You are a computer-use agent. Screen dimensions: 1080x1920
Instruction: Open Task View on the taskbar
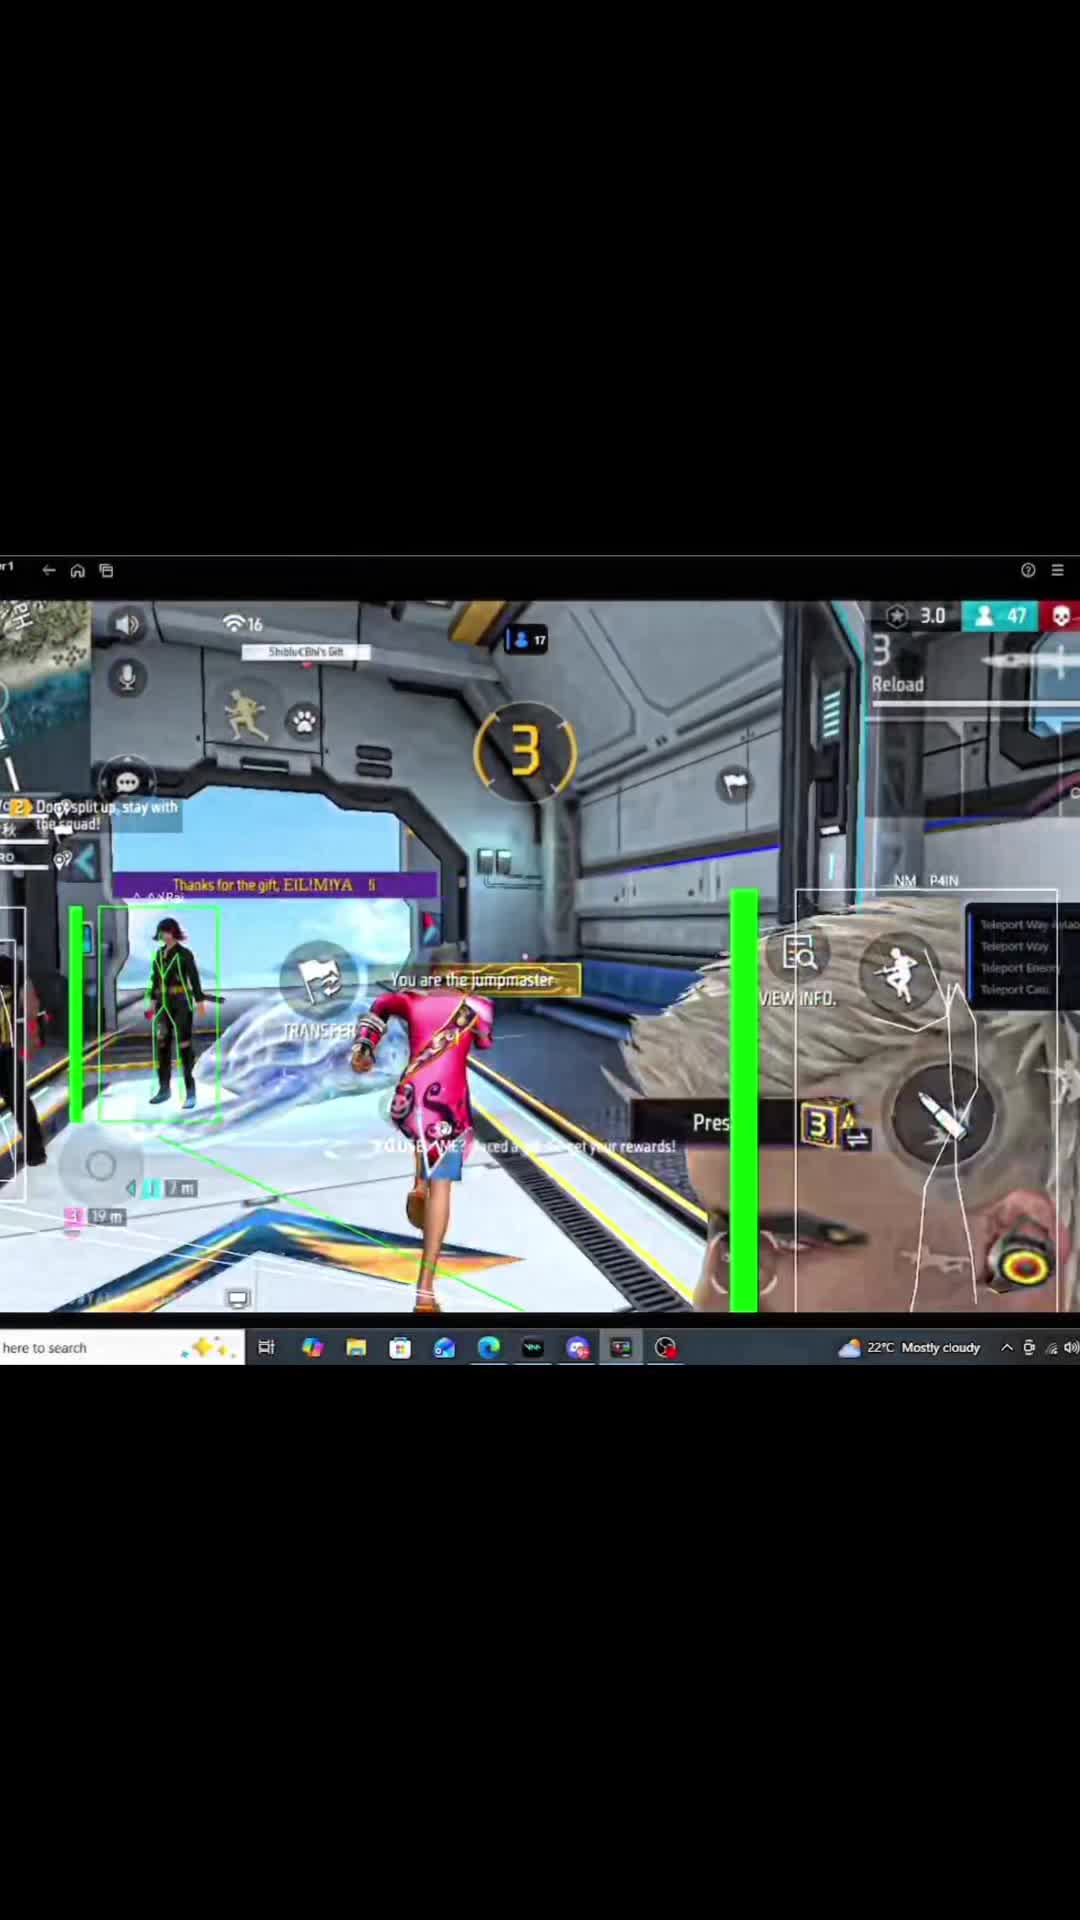point(267,1348)
